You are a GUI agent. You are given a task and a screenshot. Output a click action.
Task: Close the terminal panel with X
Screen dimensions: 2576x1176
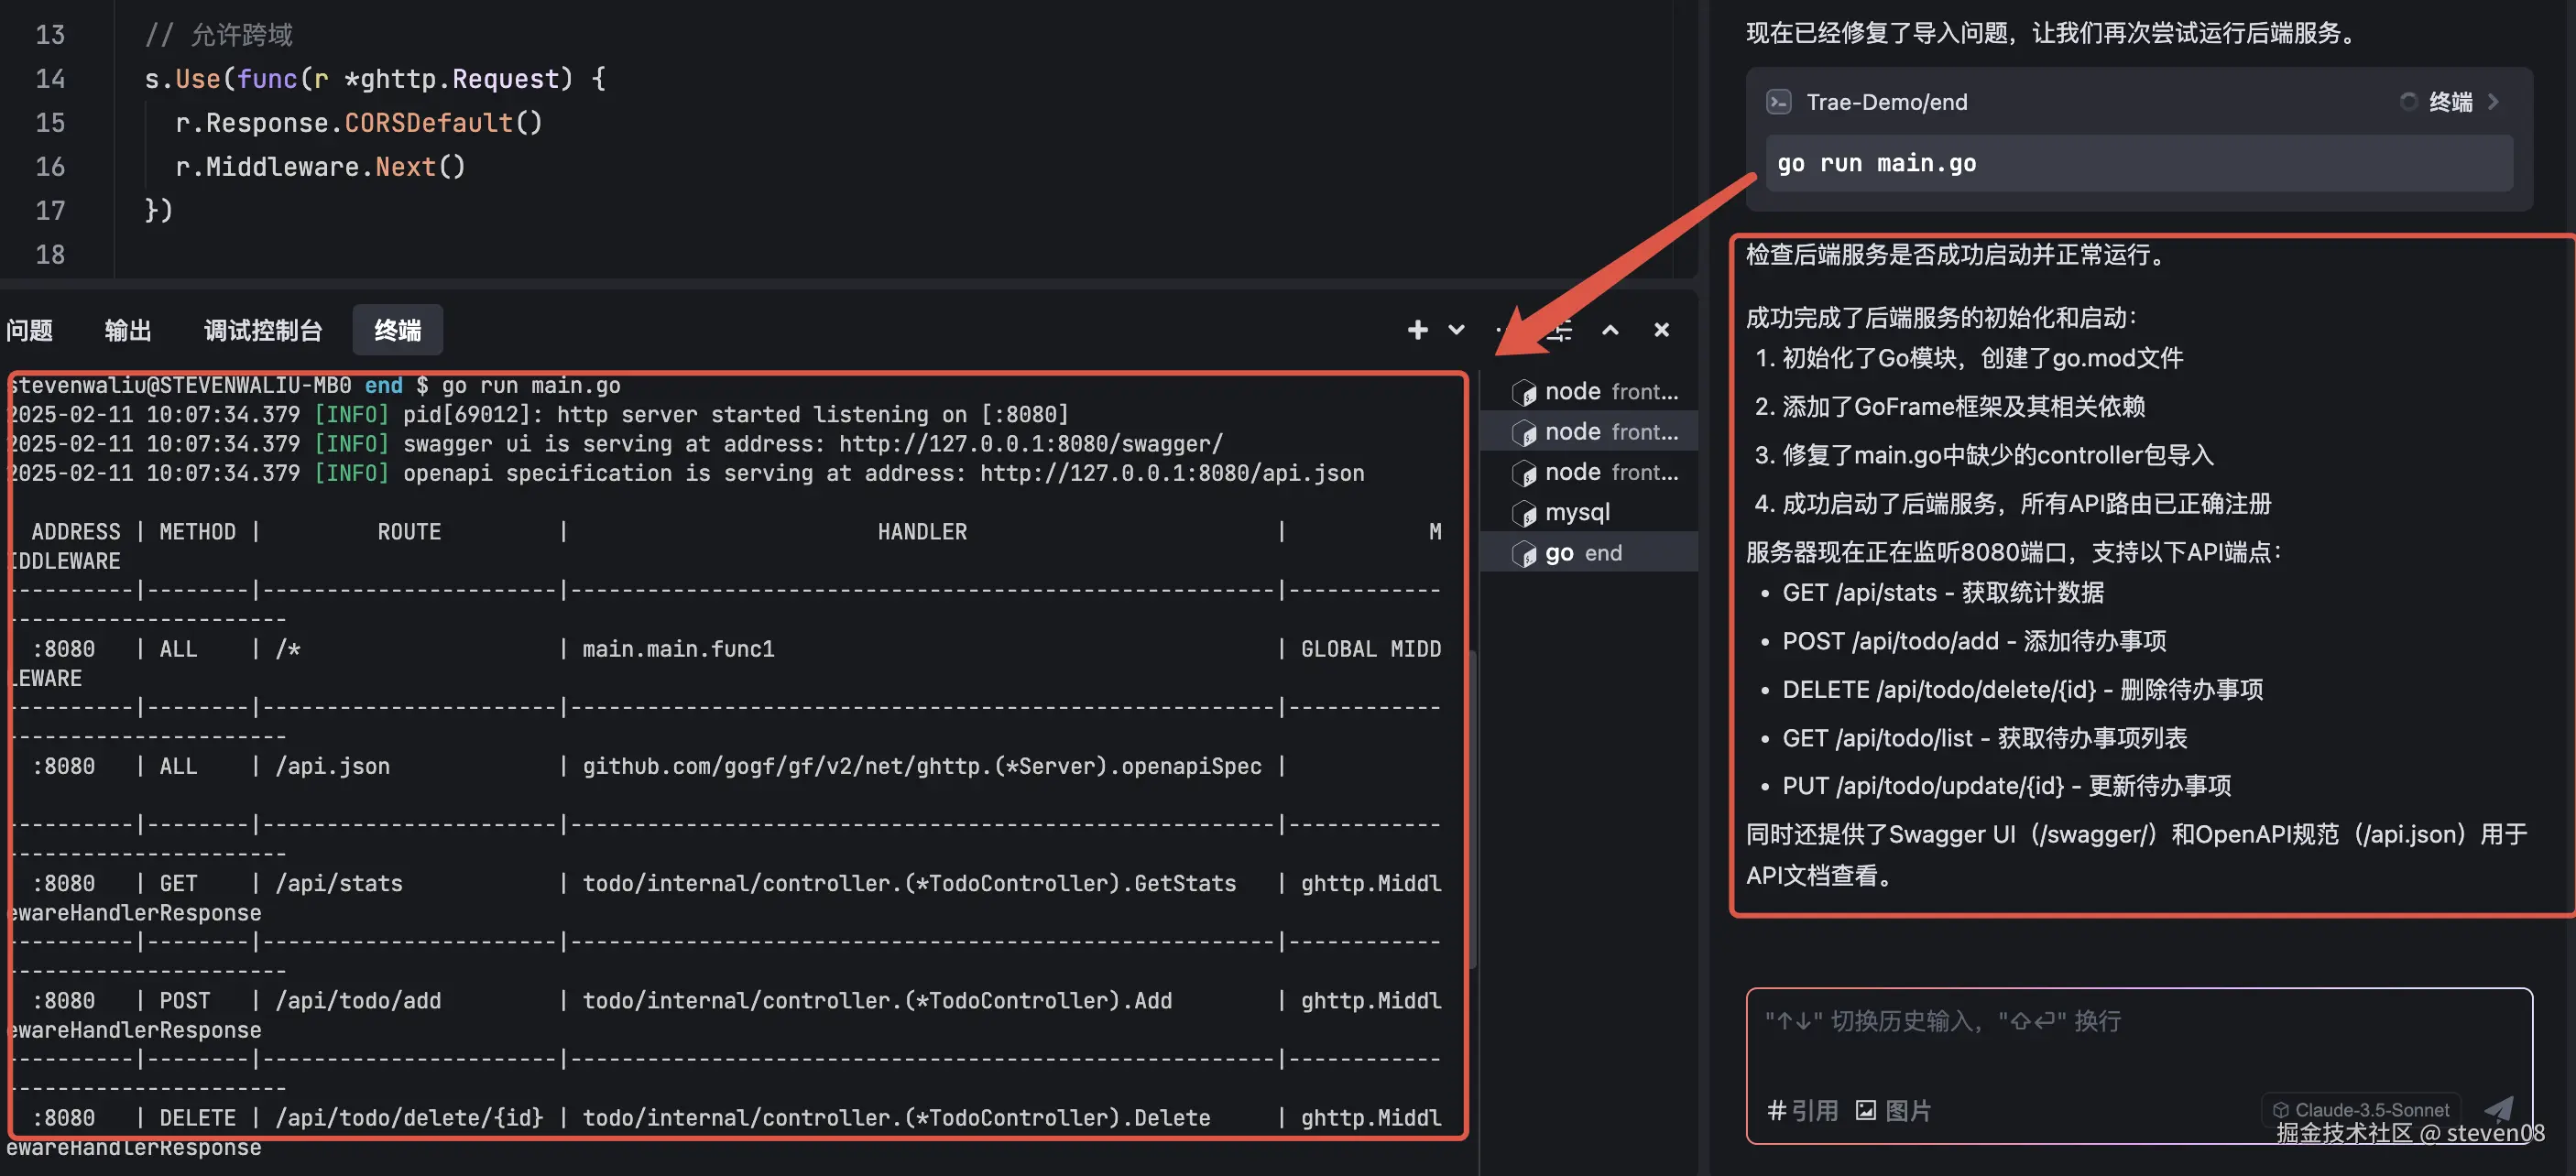(1661, 330)
